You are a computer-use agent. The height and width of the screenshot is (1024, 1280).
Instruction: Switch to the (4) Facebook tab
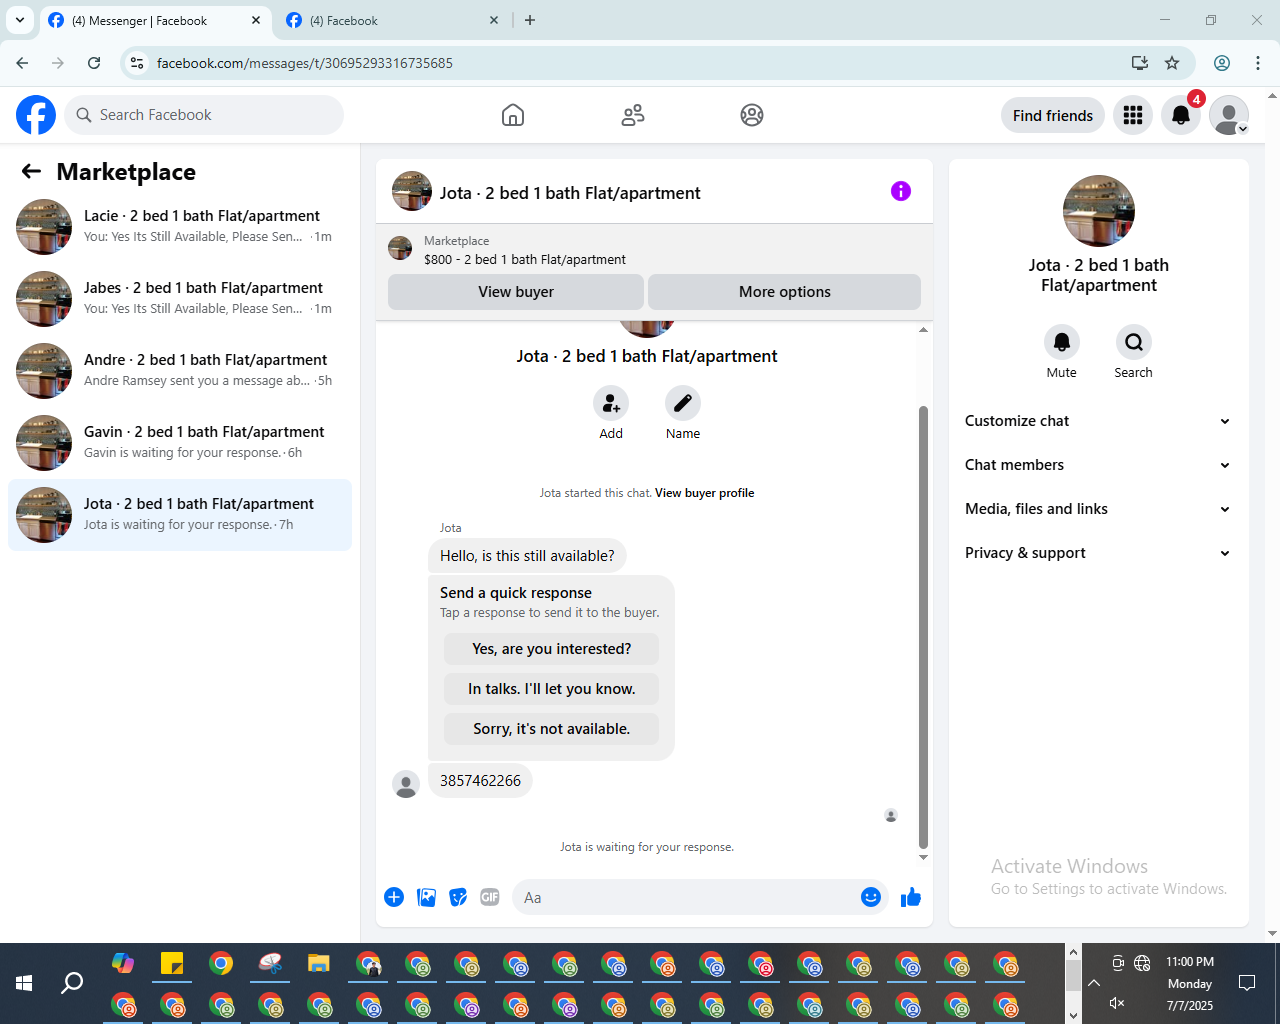coord(392,20)
